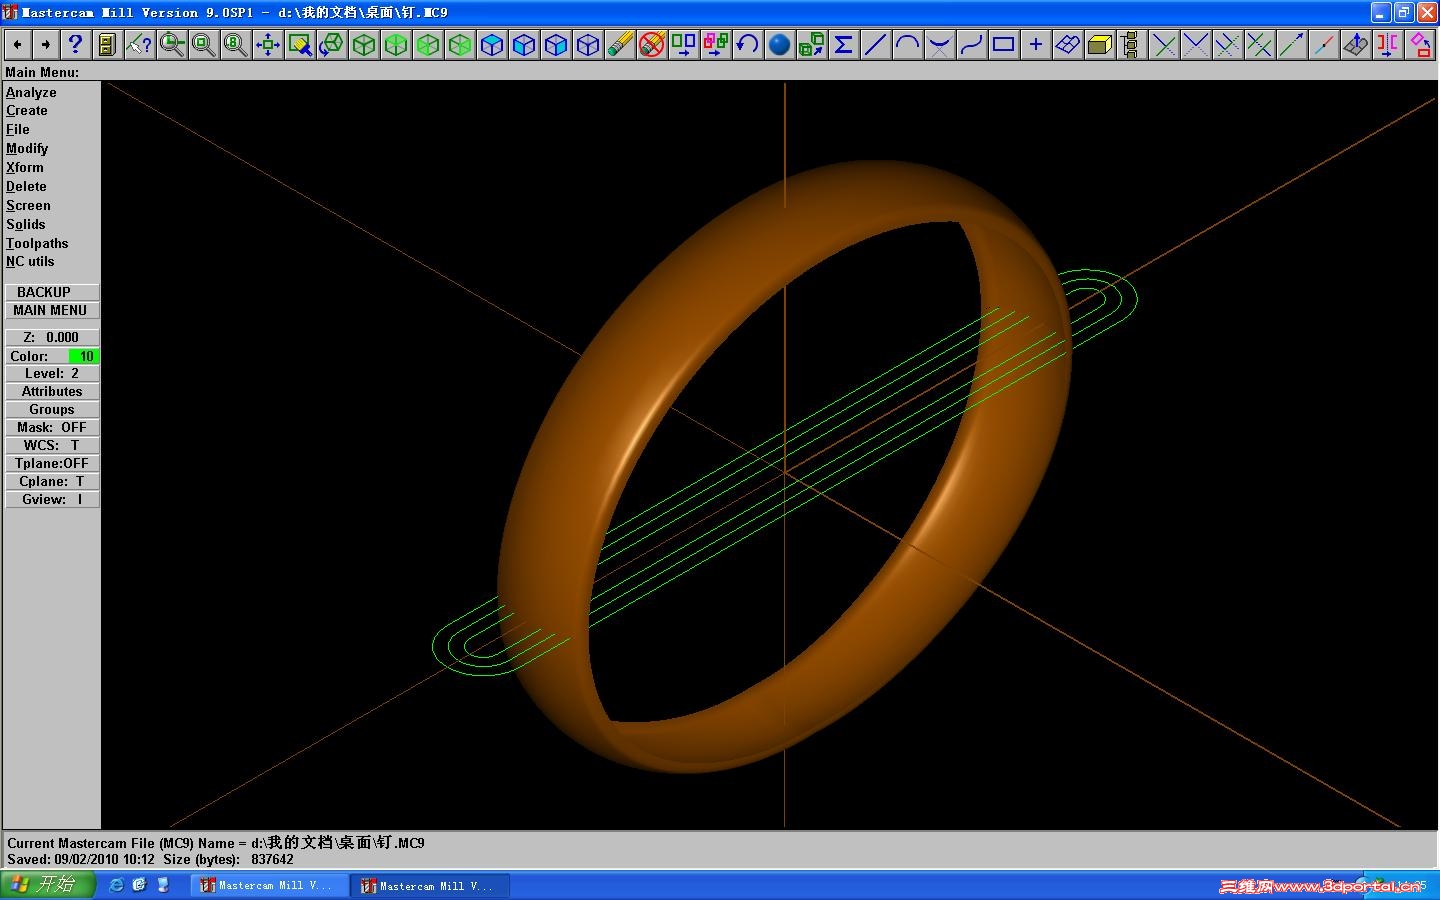The width and height of the screenshot is (1440, 900).
Task: Open the Solids menu
Action: tap(26, 225)
